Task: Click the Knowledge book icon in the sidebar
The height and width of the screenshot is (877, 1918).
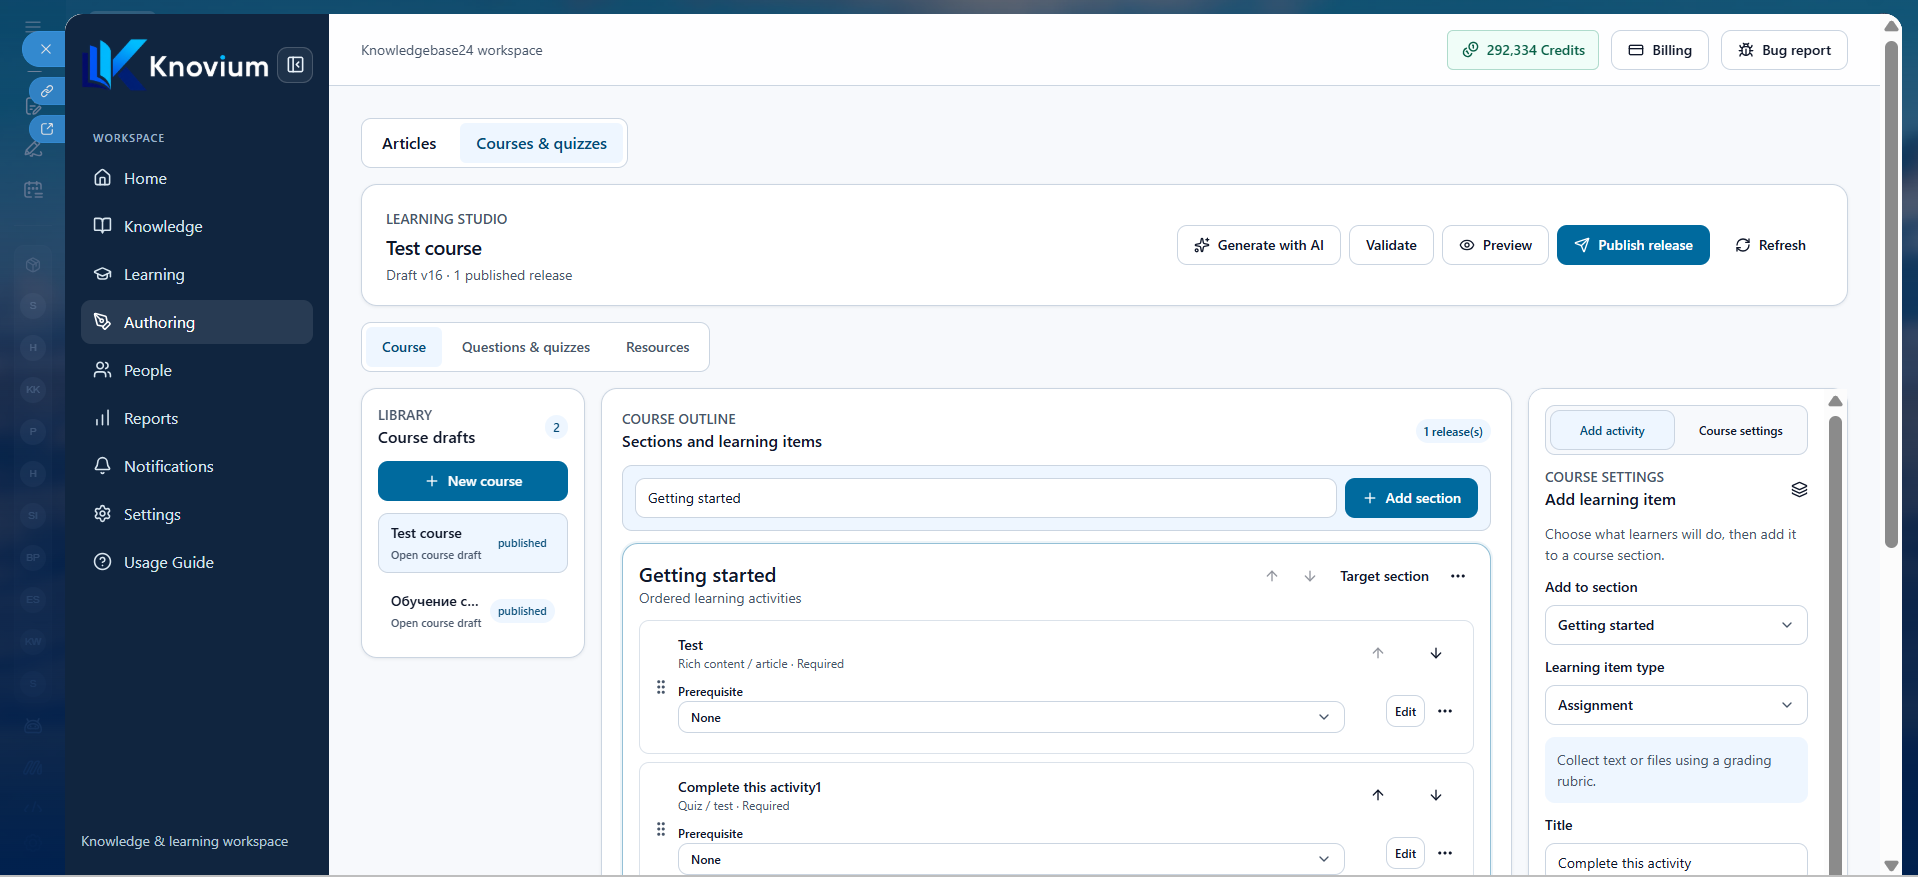Action: [x=102, y=226]
